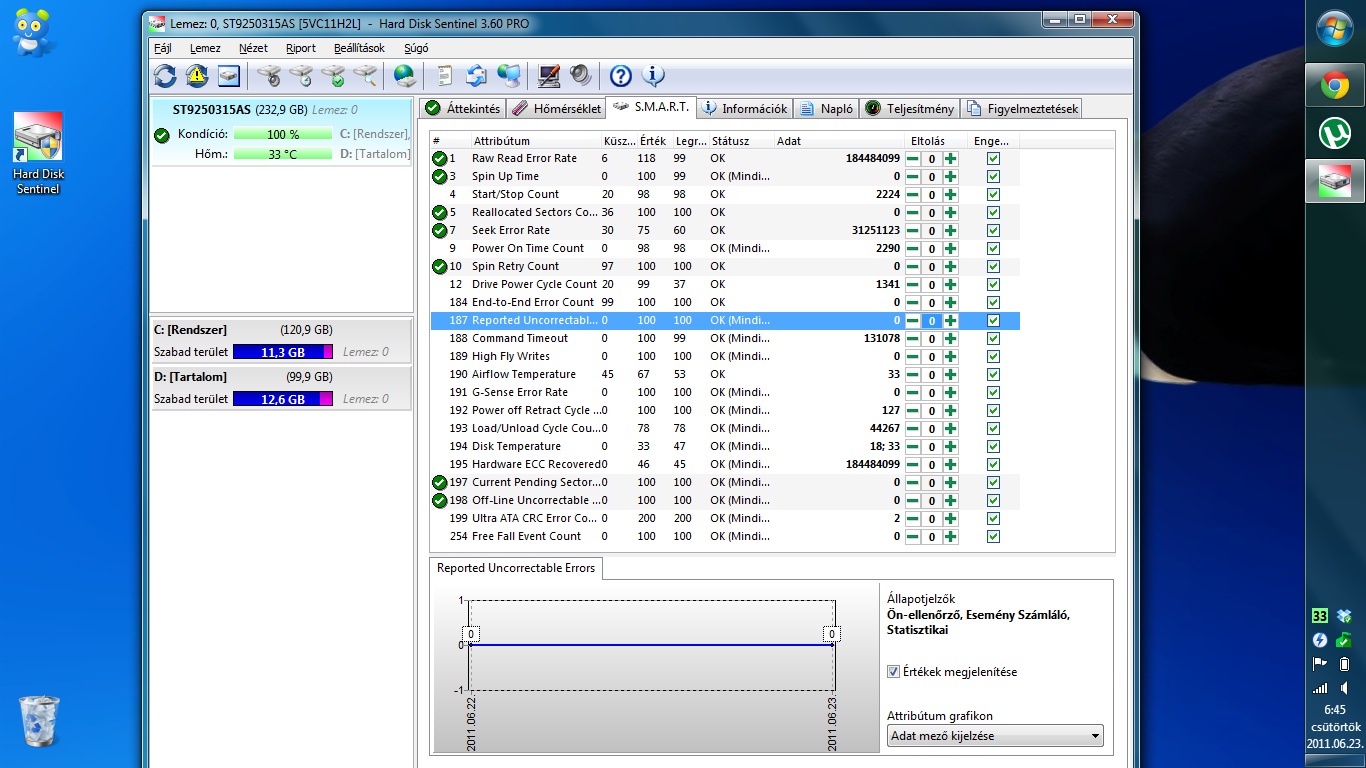Click the green status check beside Kondíció
Viewport: 1366px width, 768px height.
pyautogui.click(x=162, y=135)
